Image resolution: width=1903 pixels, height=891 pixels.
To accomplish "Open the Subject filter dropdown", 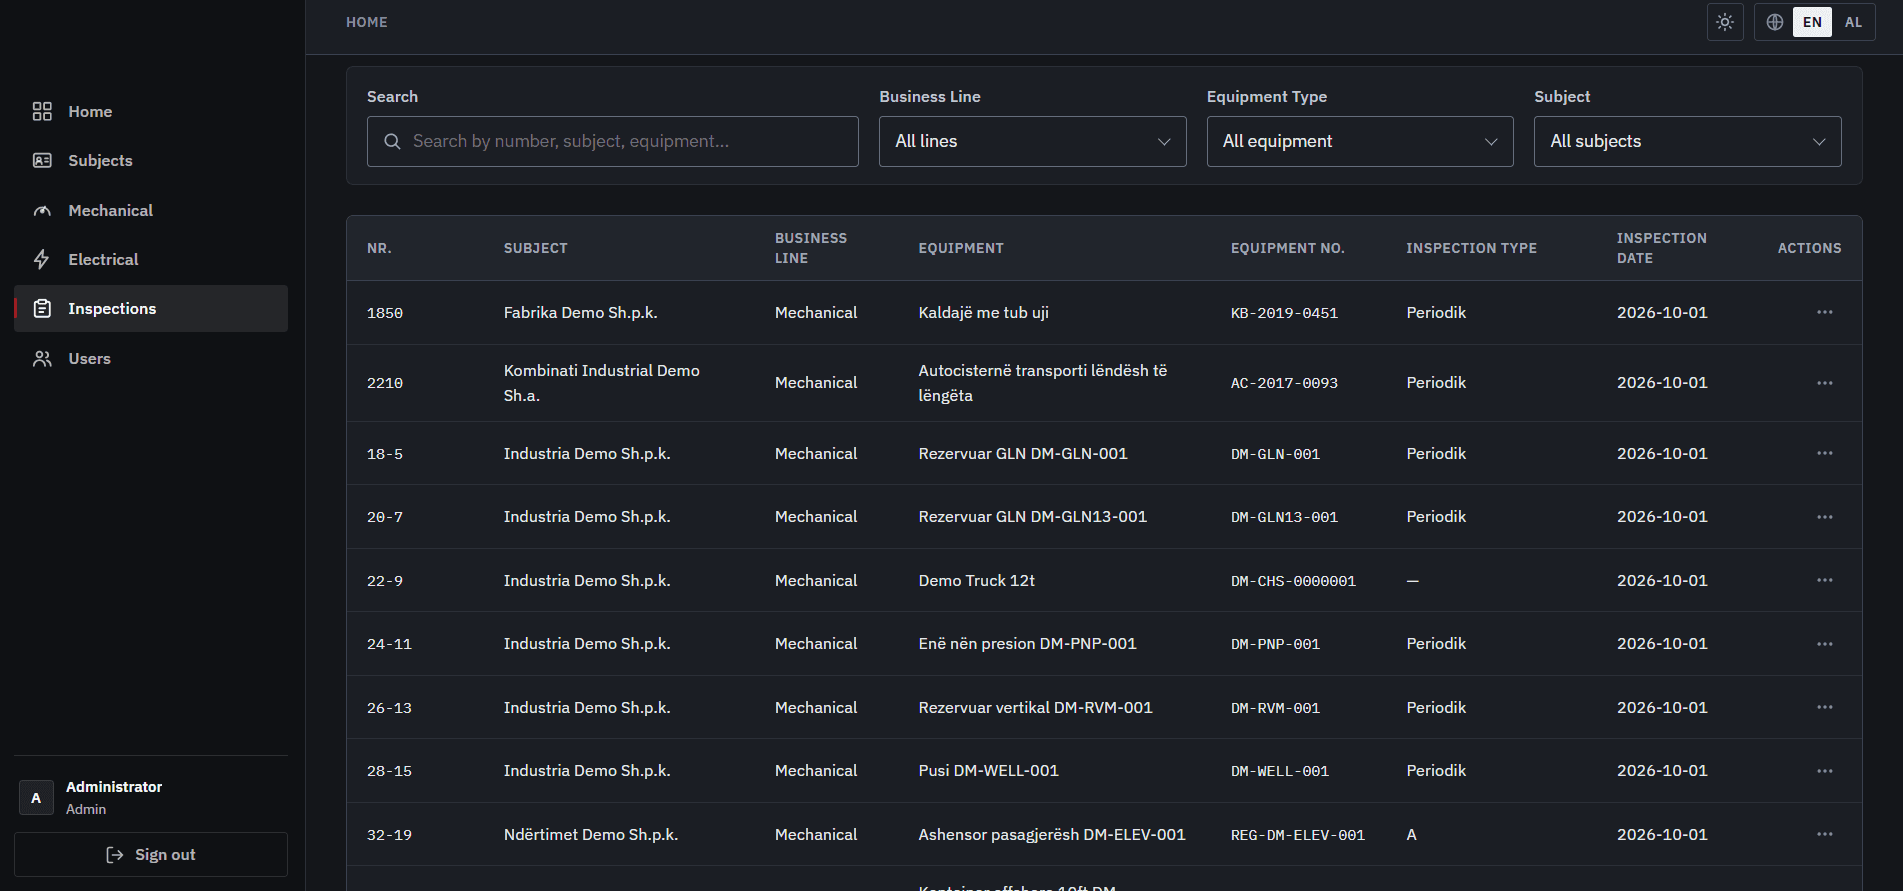I will pyautogui.click(x=1687, y=142).
